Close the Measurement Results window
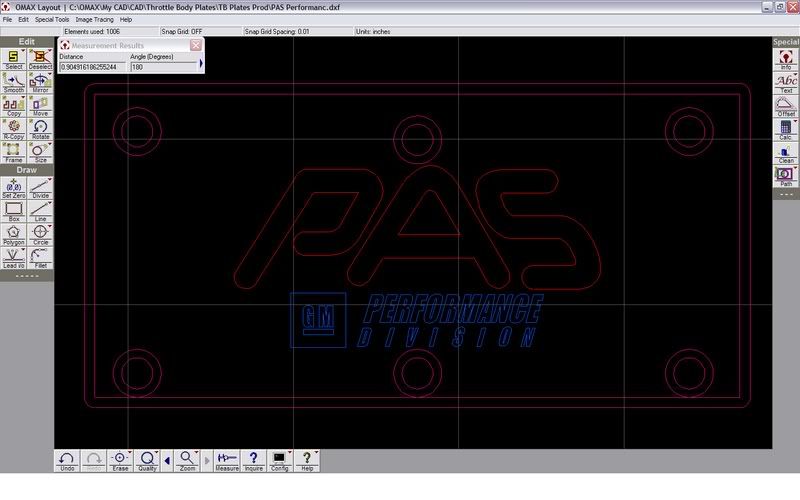Image resolution: width=800 pixels, height=500 pixels. pyautogui.click(x=196, y=45)
